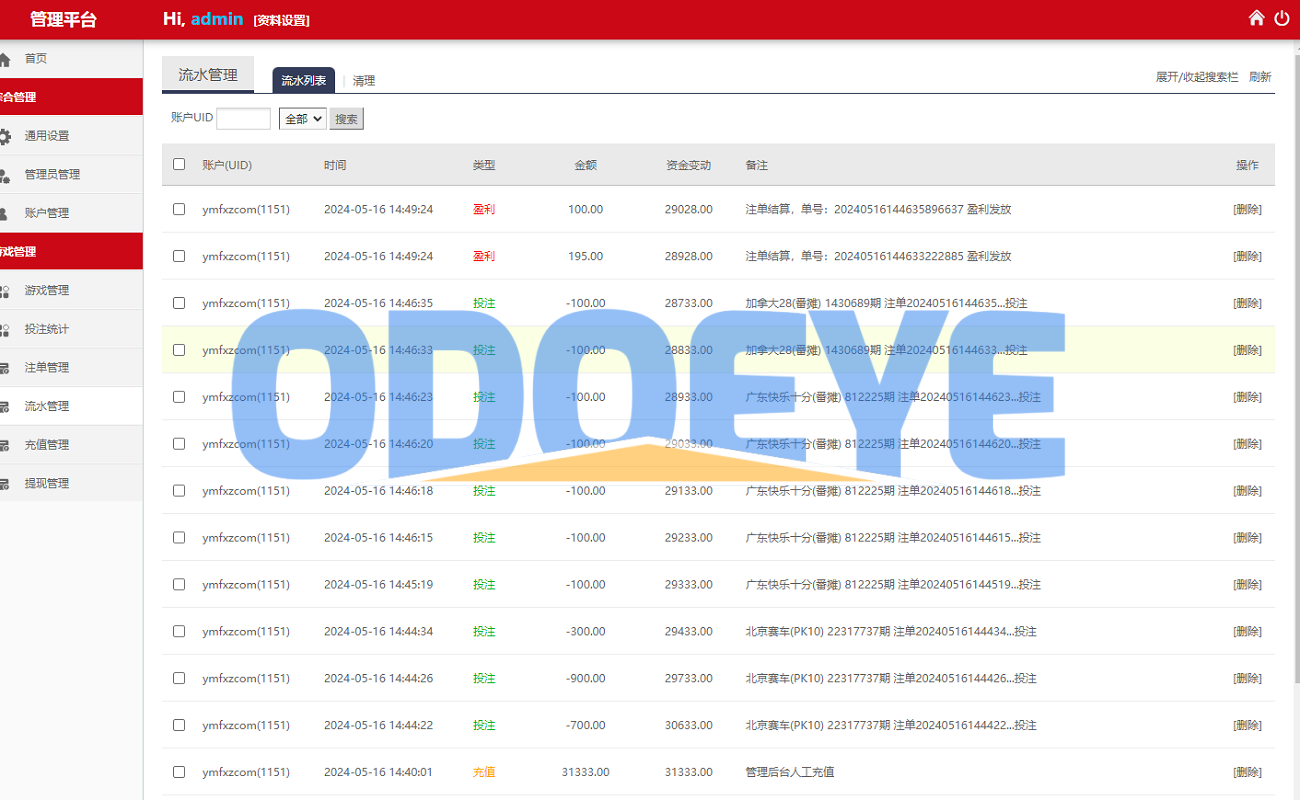This screenshot has height=800, width=1300.
Task: Check the 14:46:23 row checkbox
Action: (x=179, y=397)
